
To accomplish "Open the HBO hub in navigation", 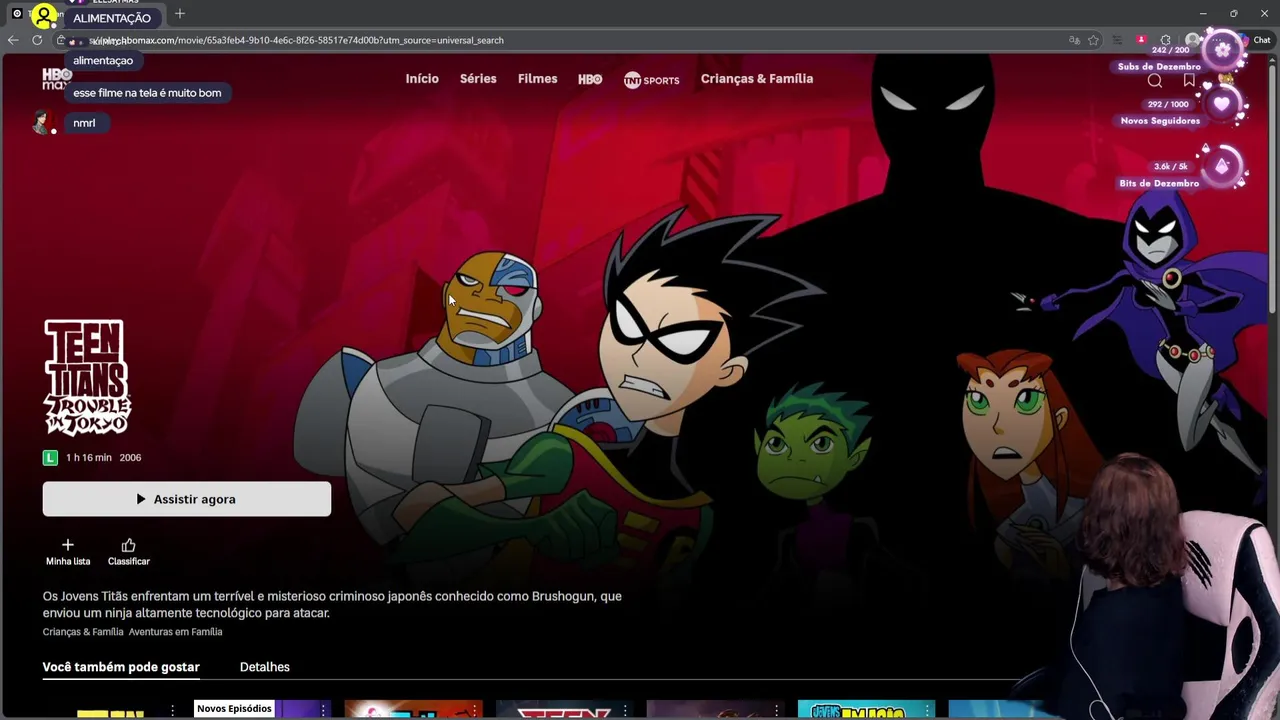I will pos(590,79).
